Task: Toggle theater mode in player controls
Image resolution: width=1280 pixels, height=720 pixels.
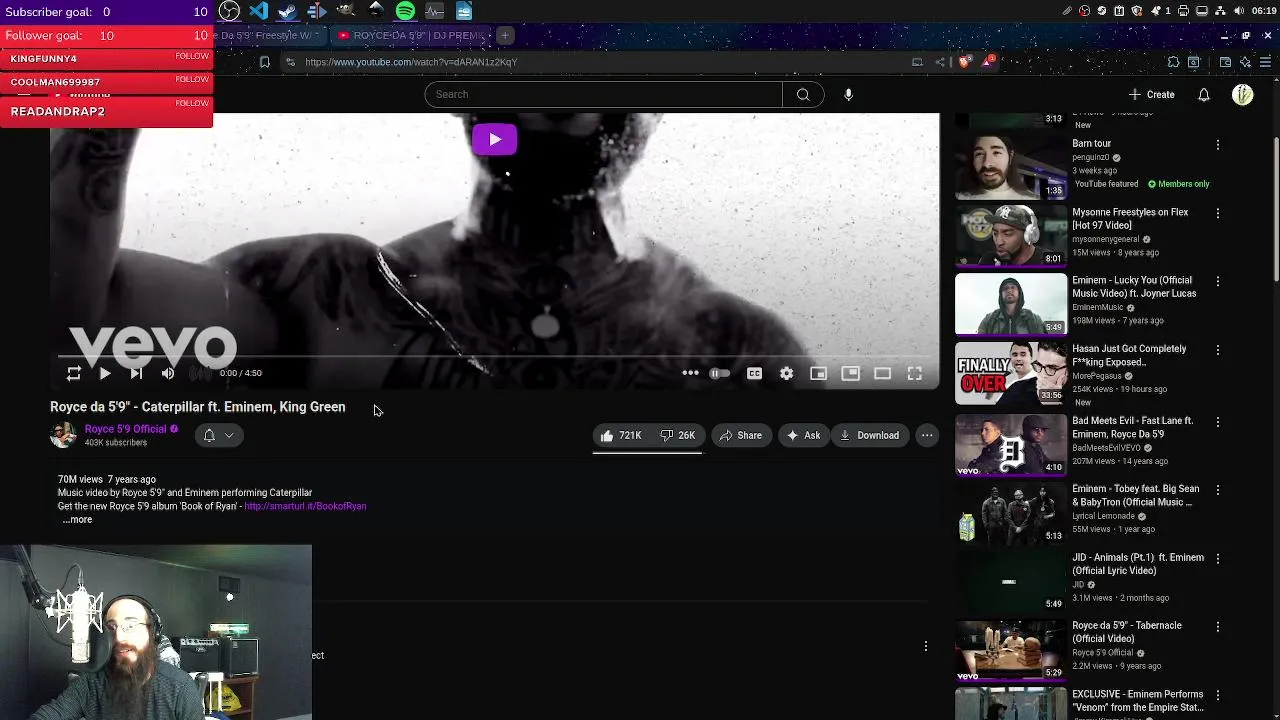Action: click(882, 373)
